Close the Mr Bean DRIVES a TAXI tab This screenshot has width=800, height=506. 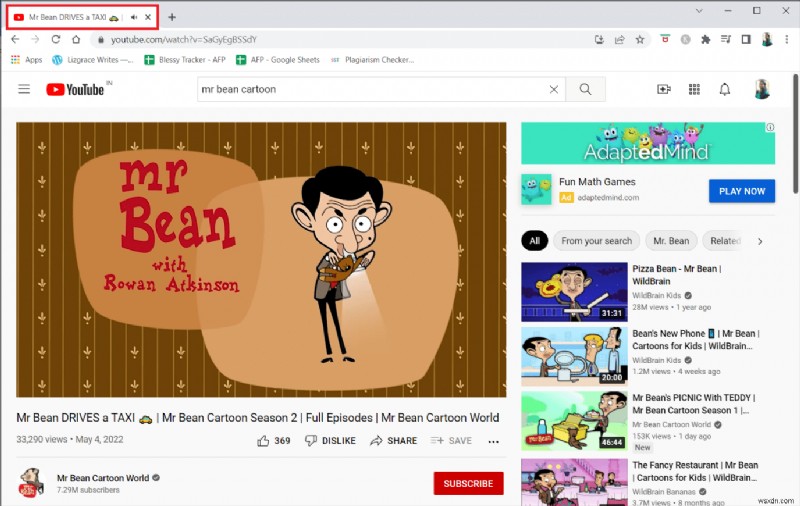coord(148,17)
